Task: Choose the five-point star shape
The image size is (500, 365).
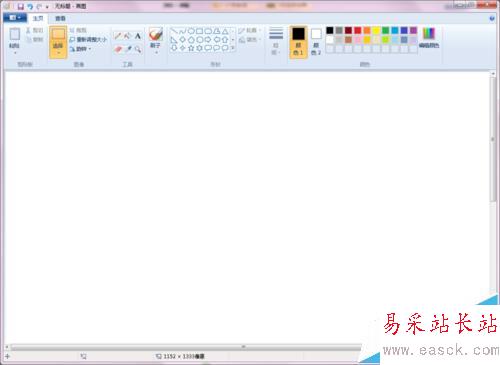Action: tap(191, 48)
